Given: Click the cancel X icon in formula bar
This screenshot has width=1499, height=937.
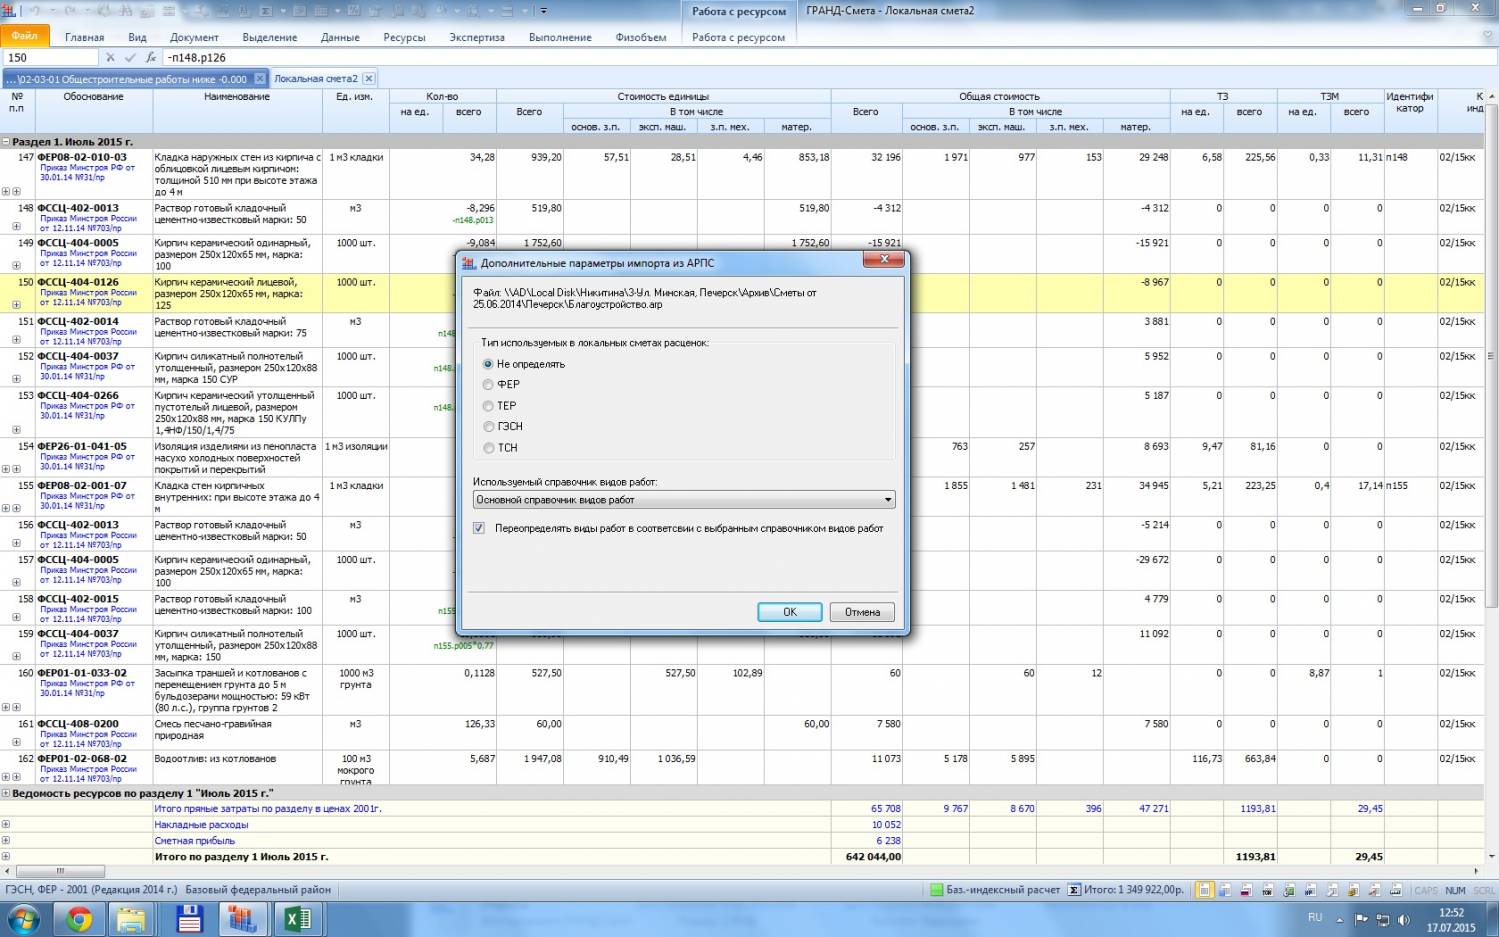Looking at the screenshot, I should (x=110, y=58).
